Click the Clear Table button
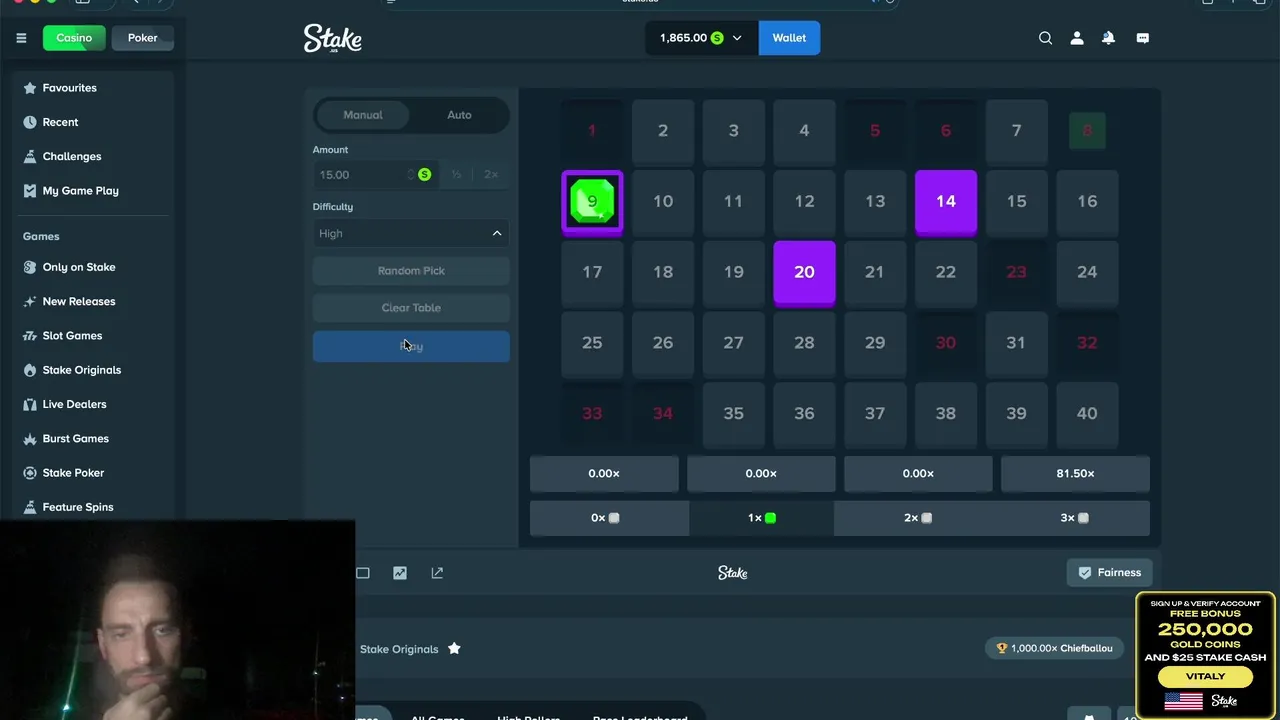The height and width of the screenshot is (720, 1280). pos(411,308)
